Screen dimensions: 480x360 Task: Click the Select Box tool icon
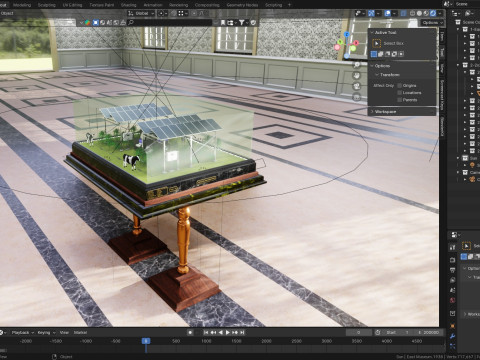(377, 43)
